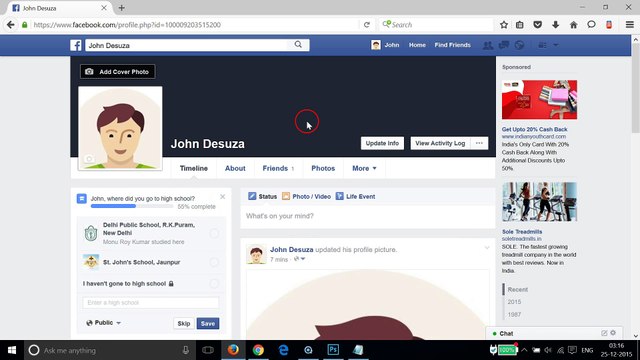The width and height of the screenshot is (640, 360).
Task: Switch to the Timeline tab
Action: point(193,168)
